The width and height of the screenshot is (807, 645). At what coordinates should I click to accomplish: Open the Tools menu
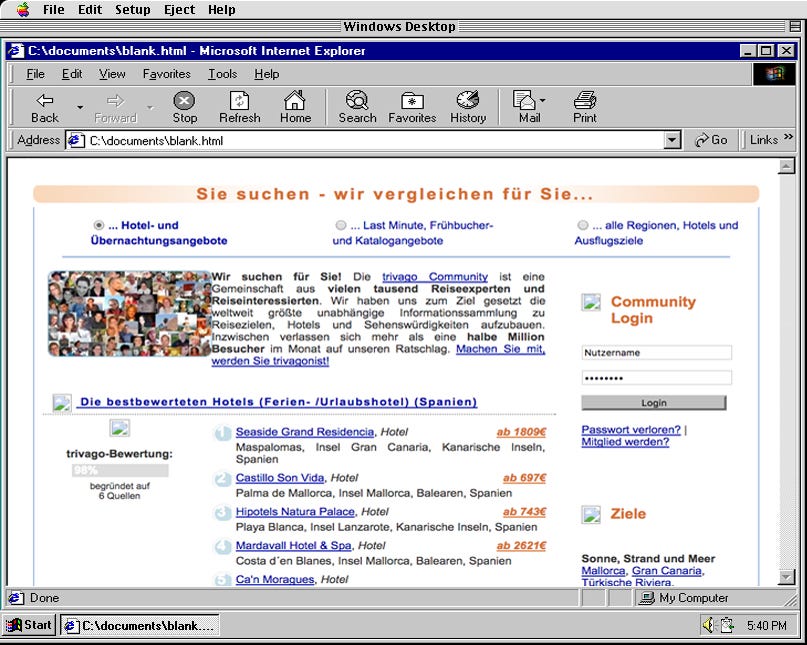coord(222,74)
